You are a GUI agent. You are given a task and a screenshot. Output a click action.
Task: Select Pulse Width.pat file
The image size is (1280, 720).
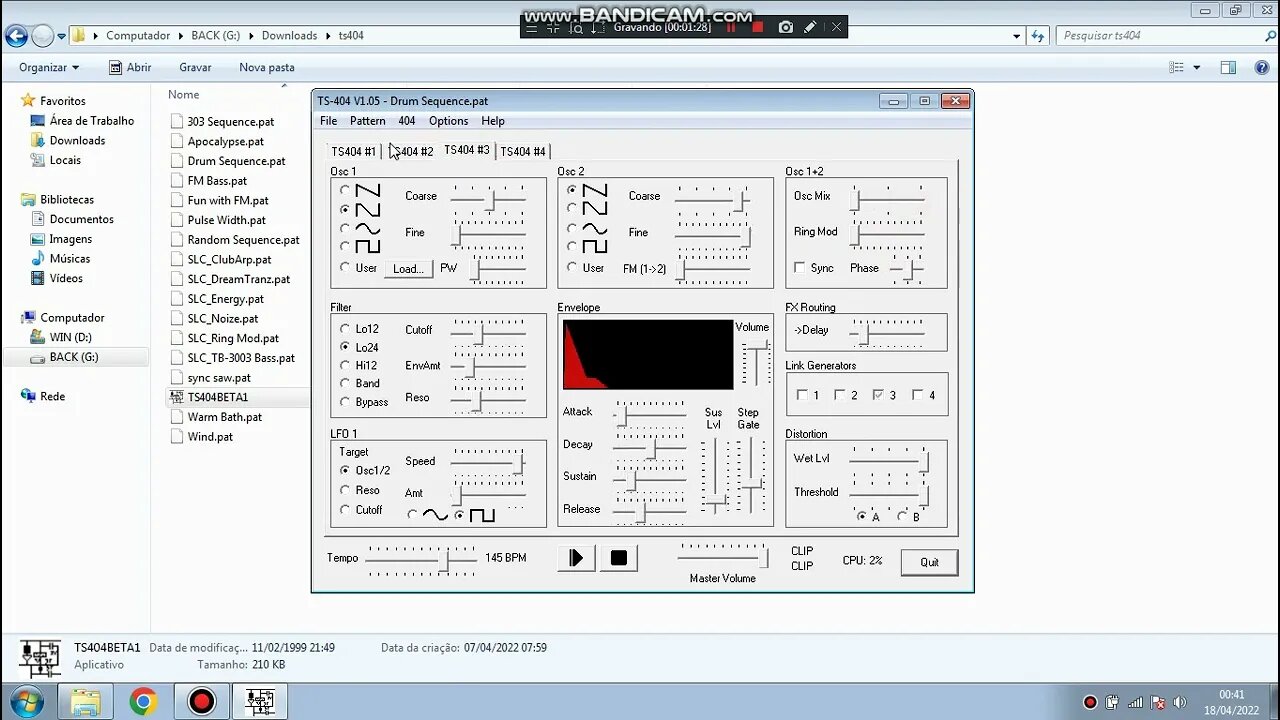click(226, 220)
